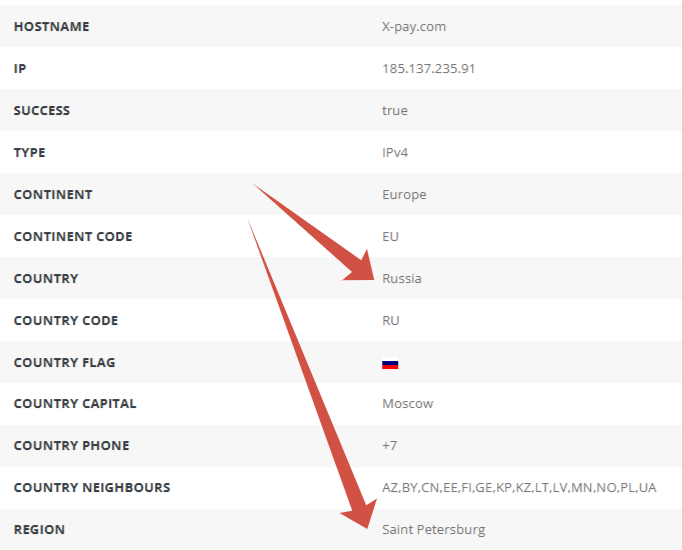Click the +7 country phone value
682x550 pixels.
pyautogui.click(x=390, y=446)
